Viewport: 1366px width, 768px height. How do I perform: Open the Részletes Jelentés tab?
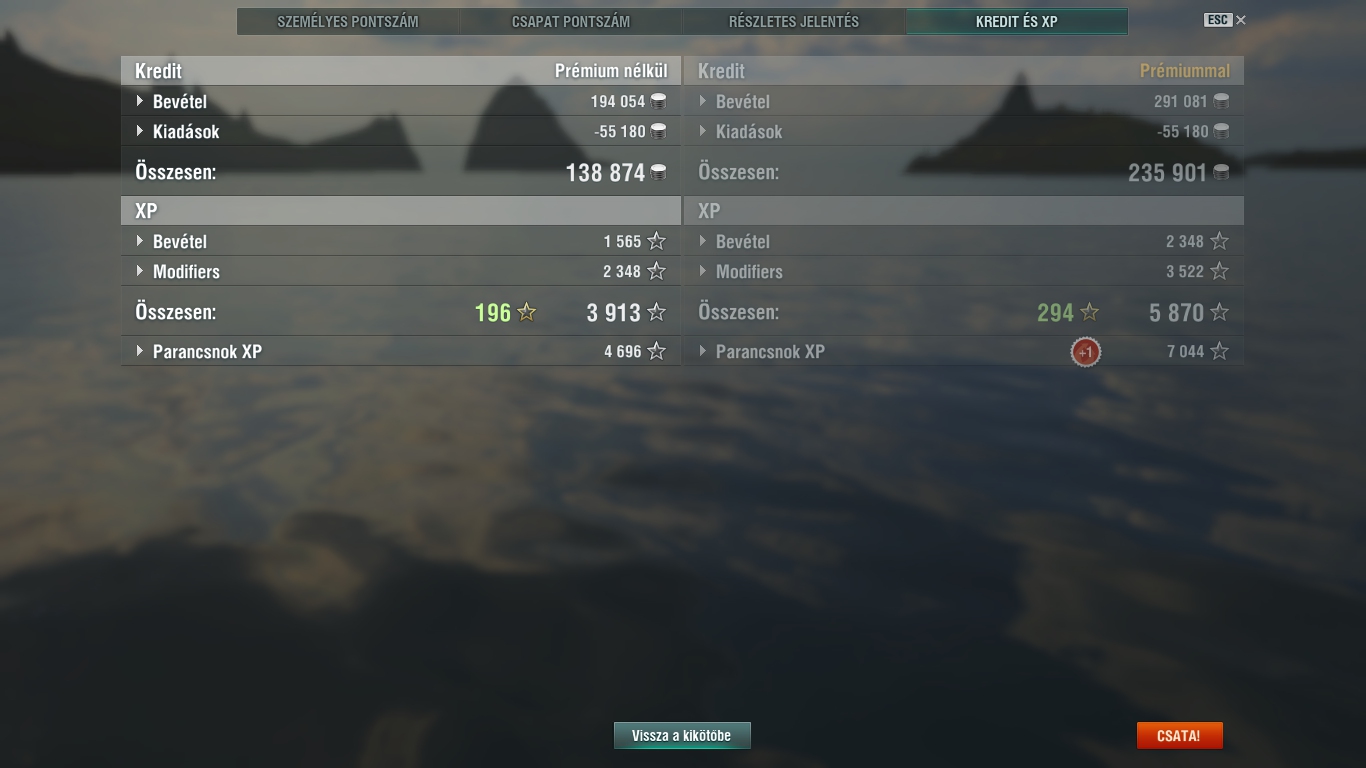794,21
